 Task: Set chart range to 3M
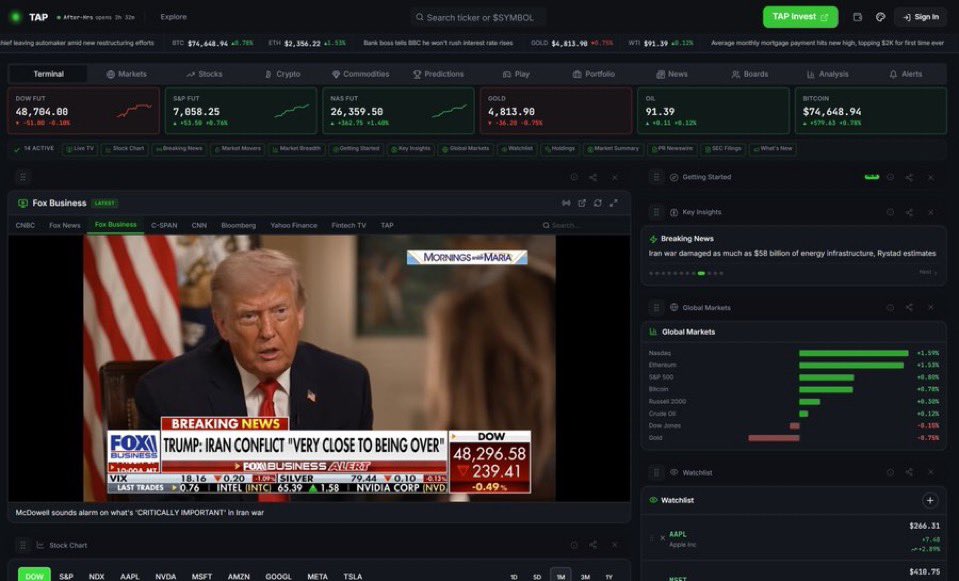pyautogui.click(x=585, y=577)
